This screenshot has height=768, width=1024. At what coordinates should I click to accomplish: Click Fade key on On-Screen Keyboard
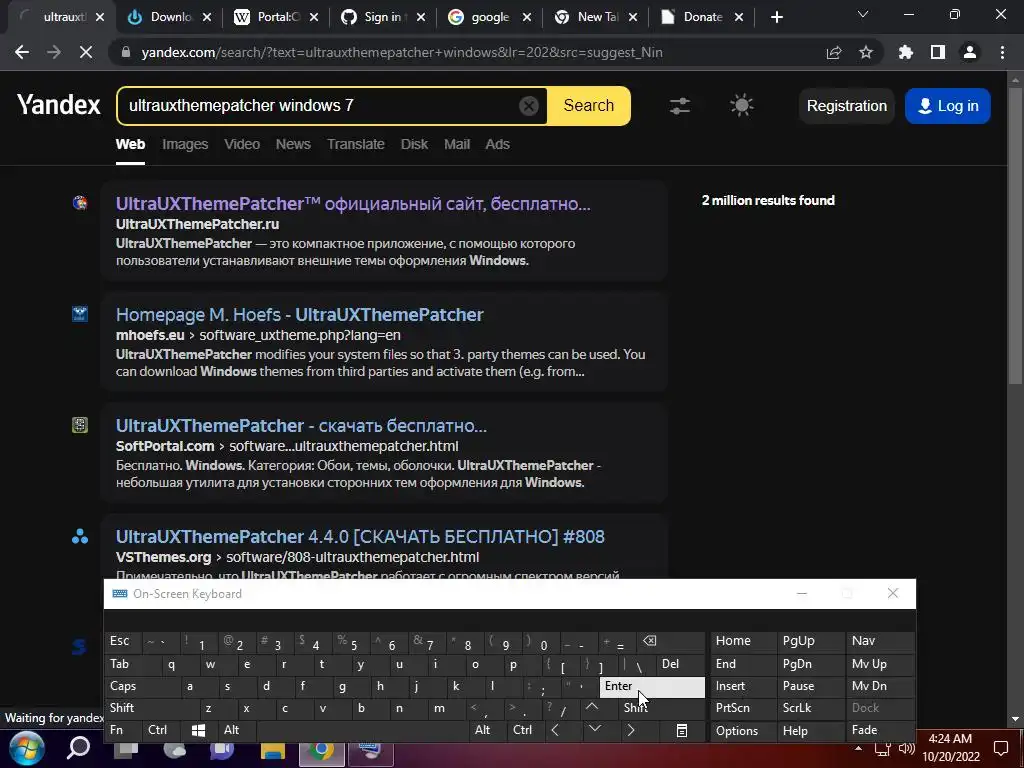[x=880, y=730]
